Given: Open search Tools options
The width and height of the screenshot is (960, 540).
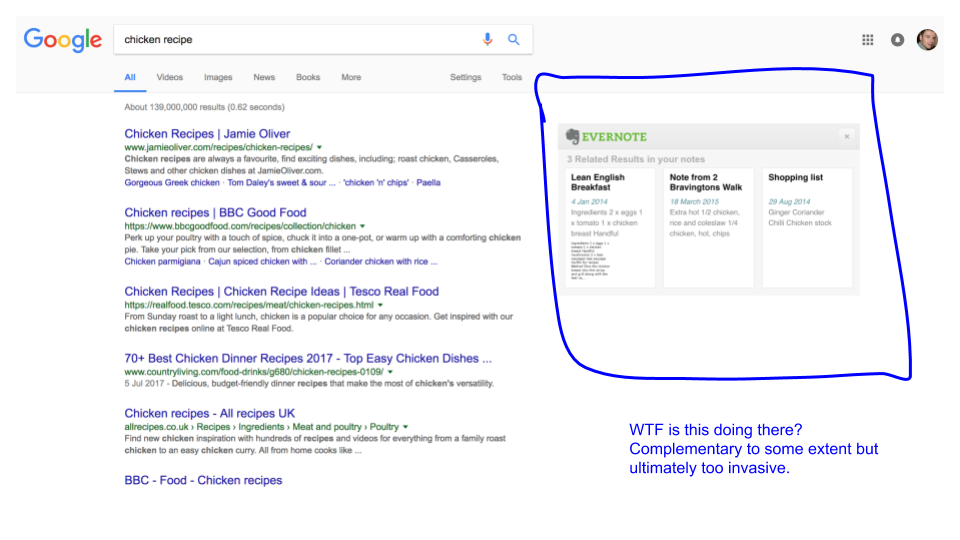Looking at the screenshot, I should point(512,77).
